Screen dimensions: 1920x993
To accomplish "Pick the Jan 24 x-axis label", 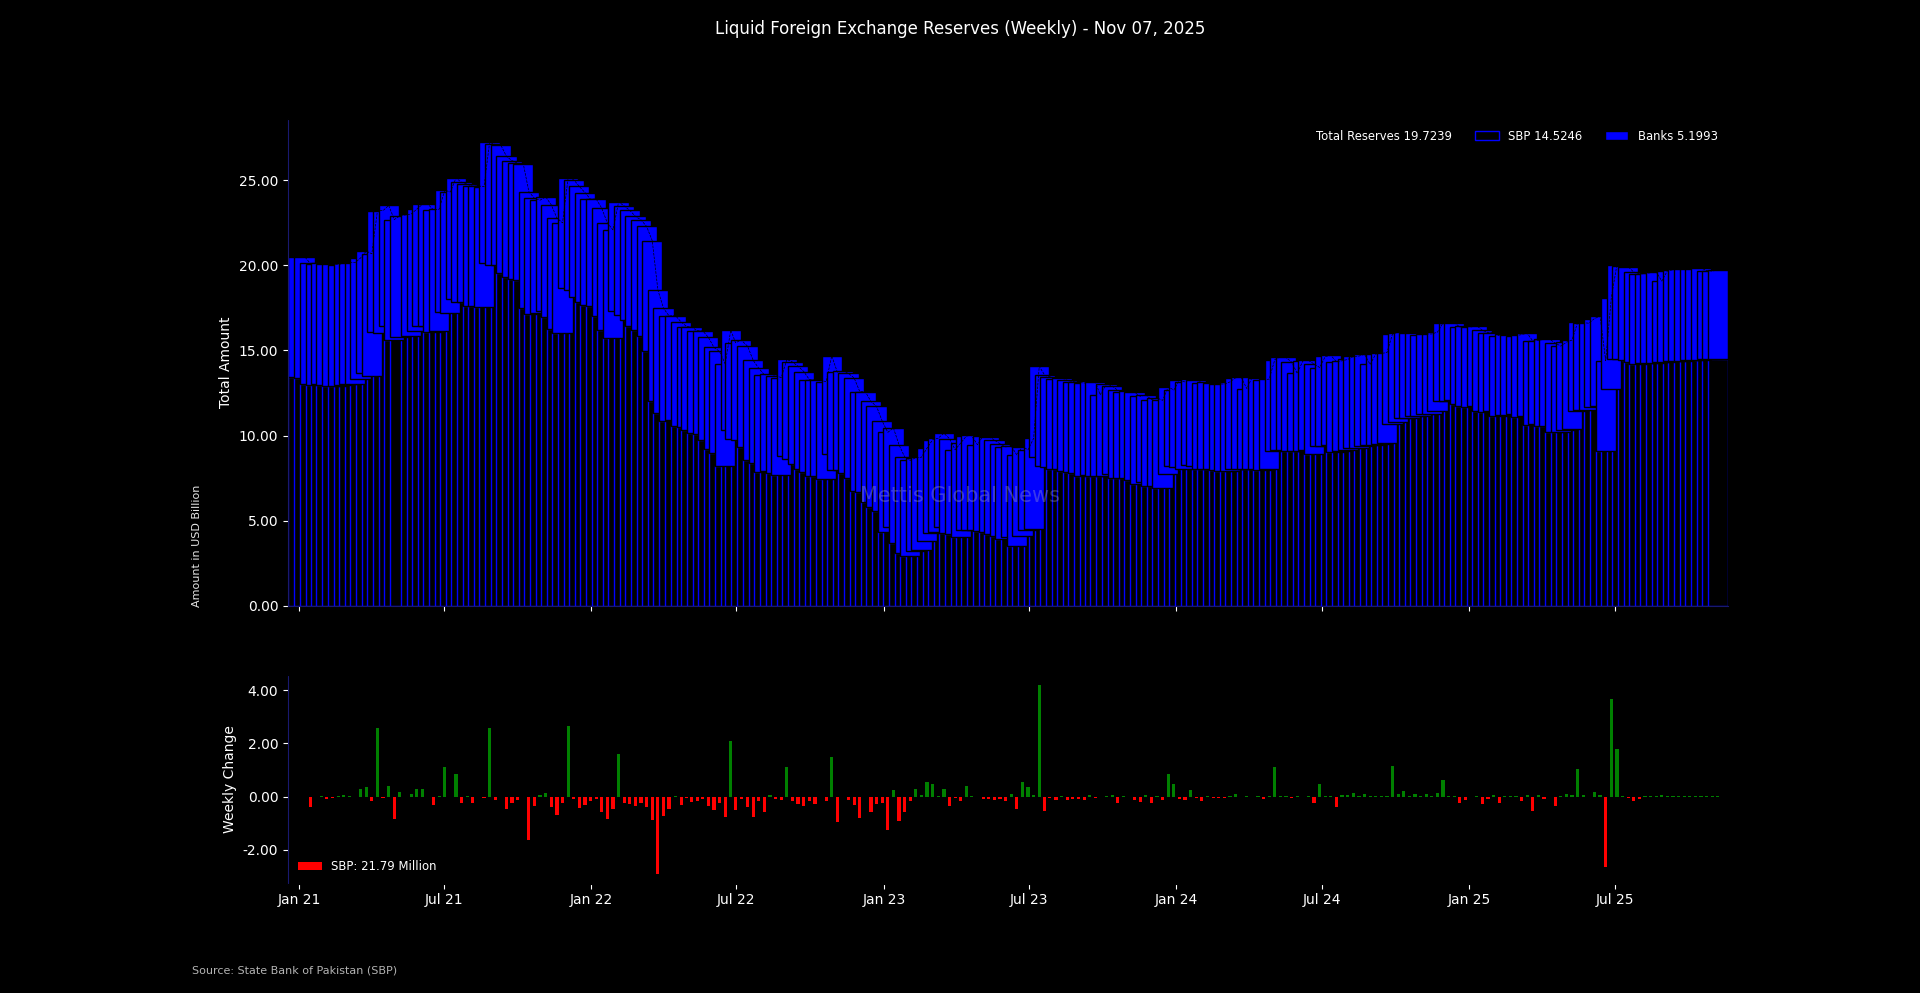I will [1175, 900].
